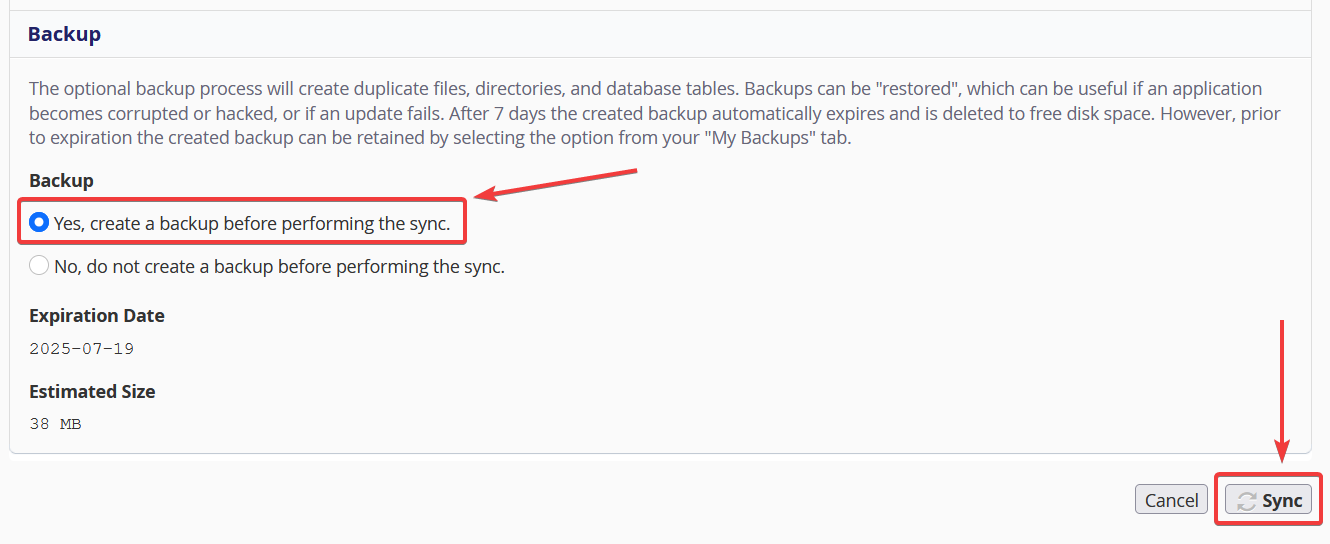Click the red arrow pointing at the Yes option
The image size is (1330, 544).
point(555,185)
